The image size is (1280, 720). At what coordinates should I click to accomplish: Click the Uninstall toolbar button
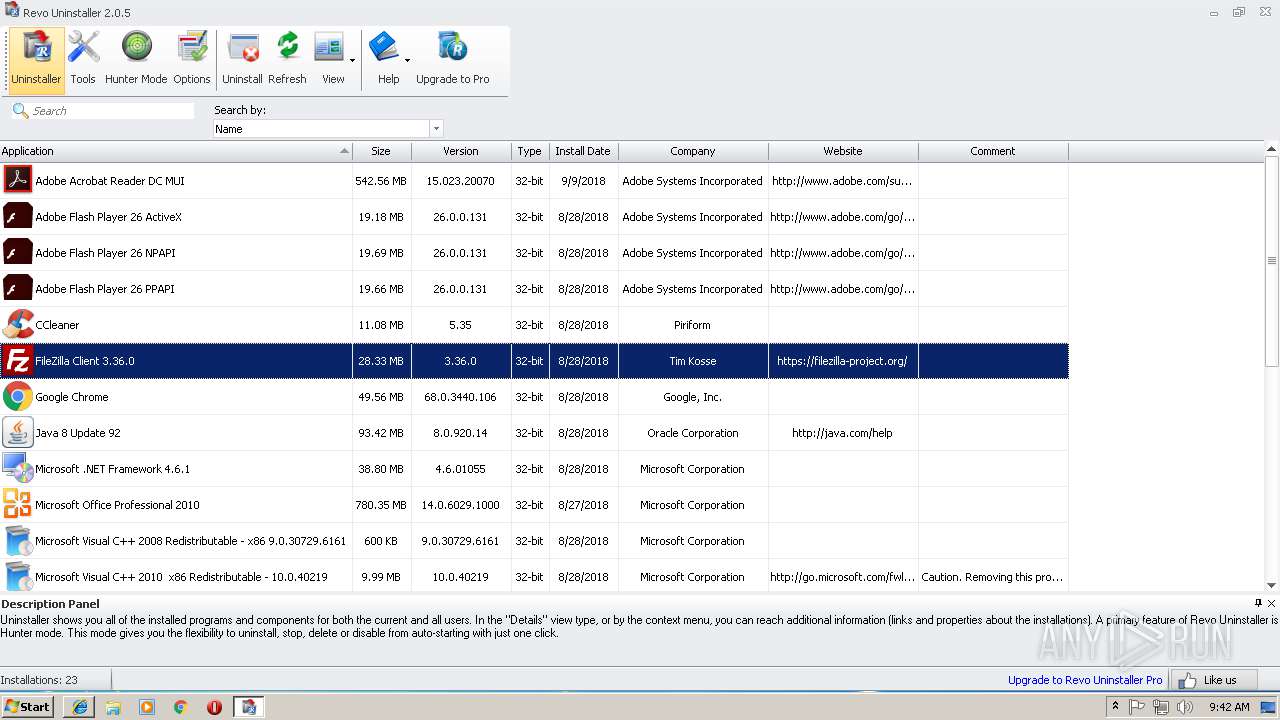[242, 59]
